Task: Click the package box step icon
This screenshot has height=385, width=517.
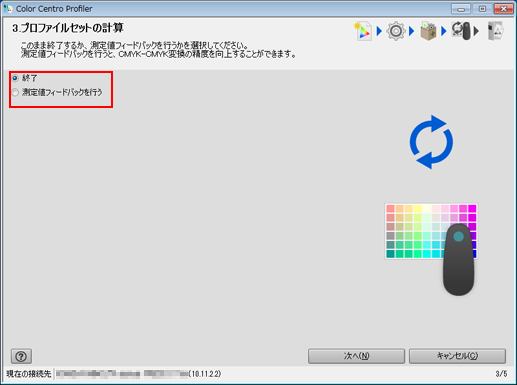Action: coord(428,31)
